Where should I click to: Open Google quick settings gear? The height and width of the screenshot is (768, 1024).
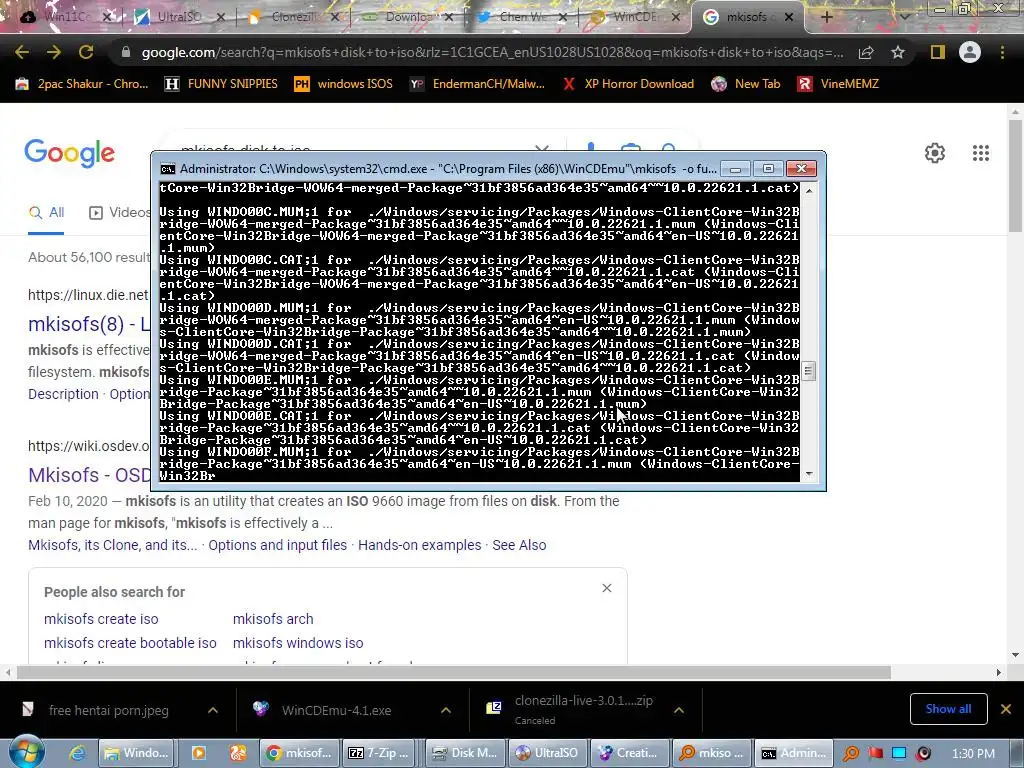pos(935,153)
